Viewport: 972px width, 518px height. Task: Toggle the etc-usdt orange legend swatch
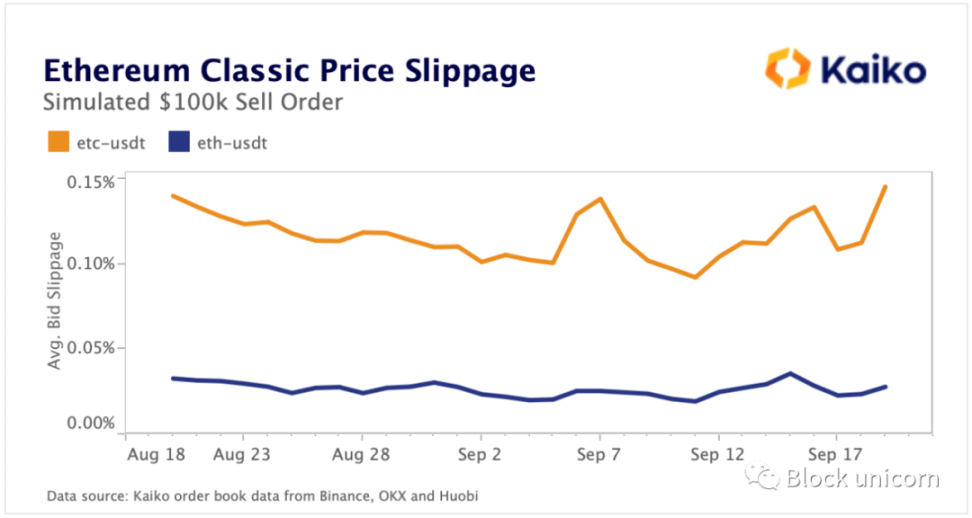(58, 143)
